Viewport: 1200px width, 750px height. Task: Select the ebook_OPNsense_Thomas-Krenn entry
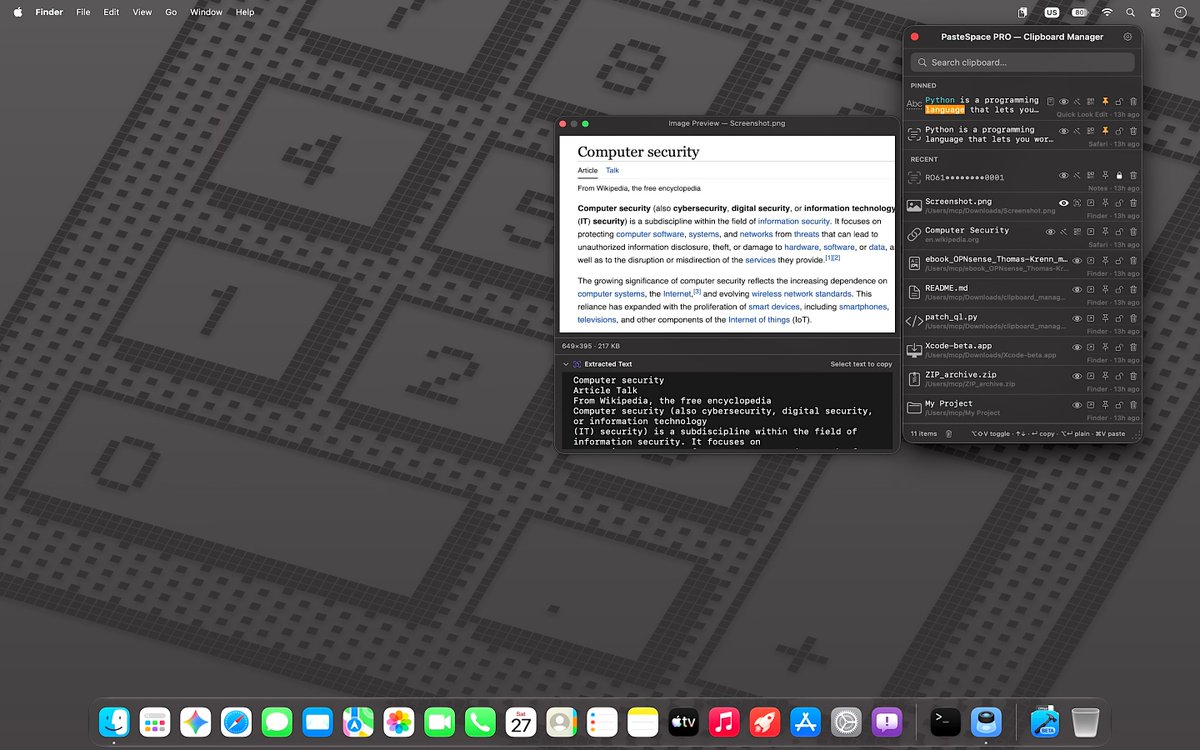click(x=1022, y=264)
